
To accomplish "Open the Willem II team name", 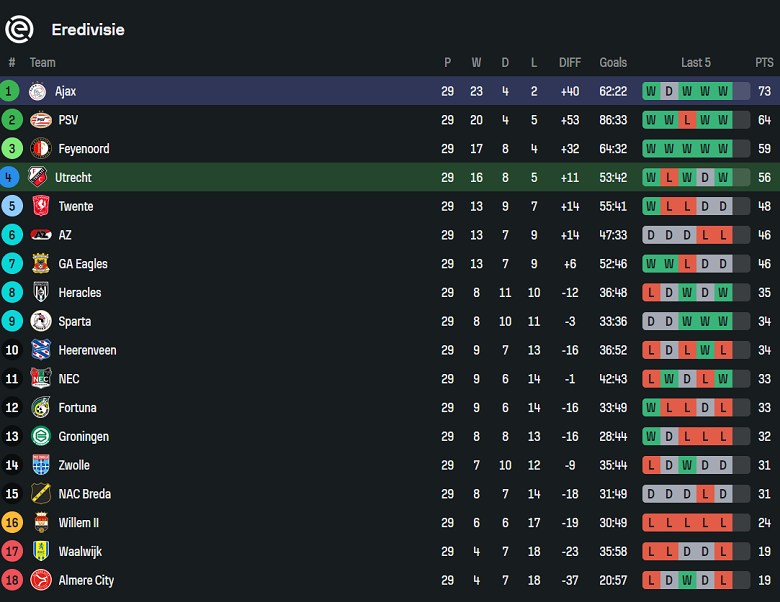I will click(79, 523).
